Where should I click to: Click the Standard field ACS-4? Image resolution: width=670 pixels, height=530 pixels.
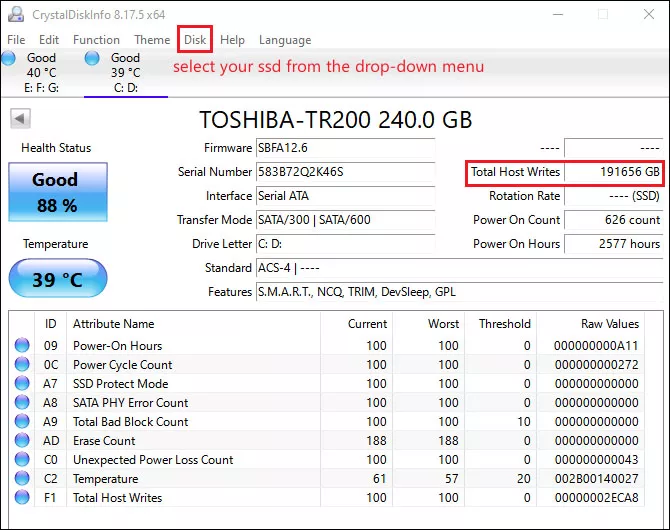pos(459,268)
